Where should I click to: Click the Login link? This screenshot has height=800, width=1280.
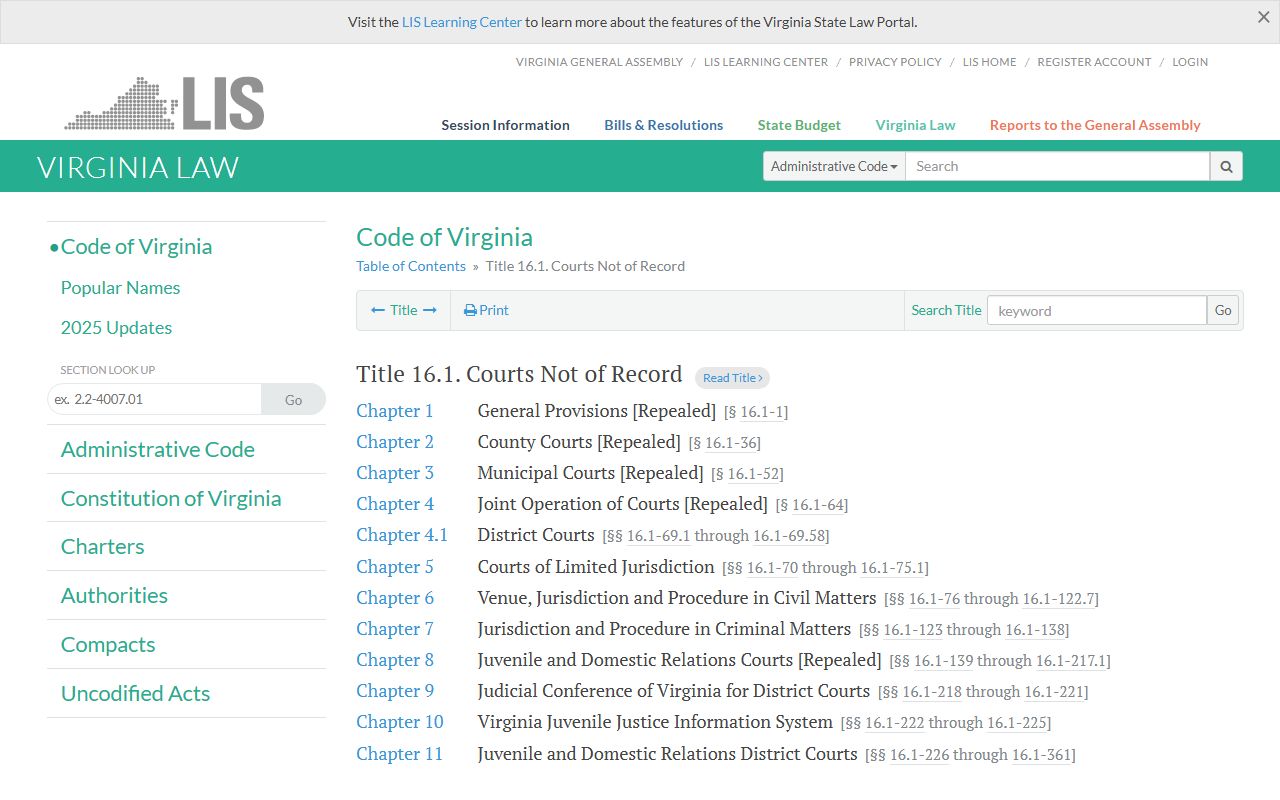(x=1190, y=62)
